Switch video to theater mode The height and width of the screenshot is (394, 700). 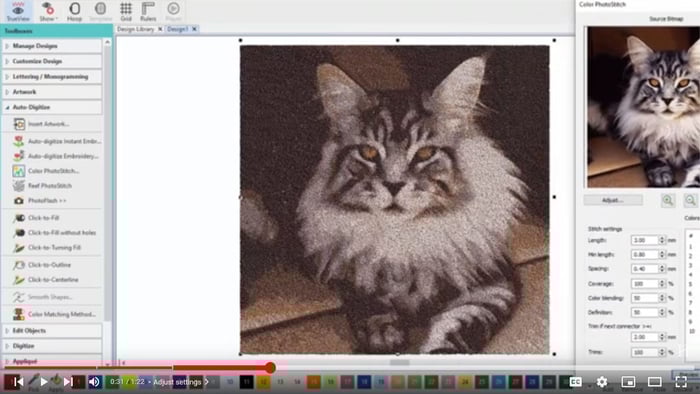click(654, 382)
